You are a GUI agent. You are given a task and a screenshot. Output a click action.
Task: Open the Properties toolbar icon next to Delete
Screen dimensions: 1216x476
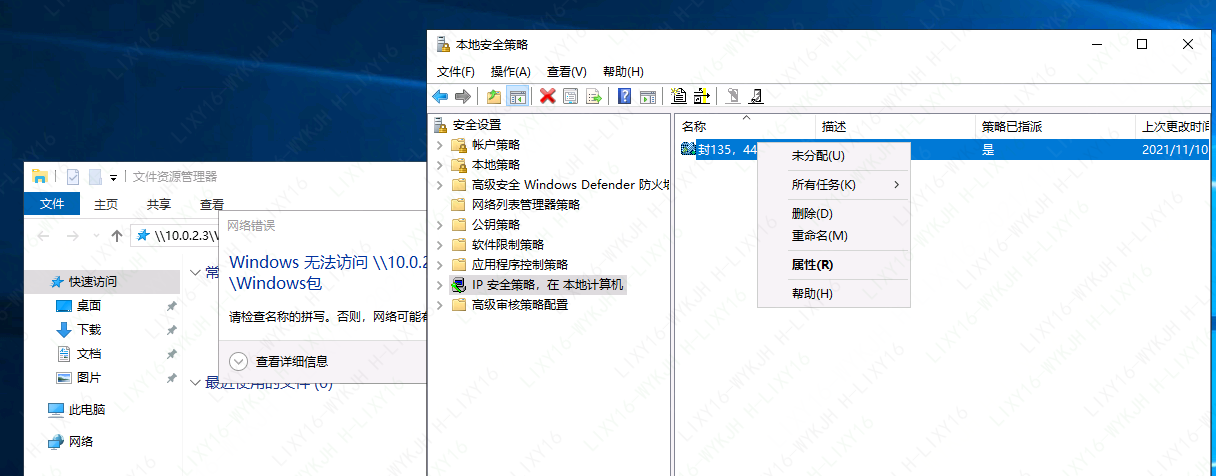point(571,96)
